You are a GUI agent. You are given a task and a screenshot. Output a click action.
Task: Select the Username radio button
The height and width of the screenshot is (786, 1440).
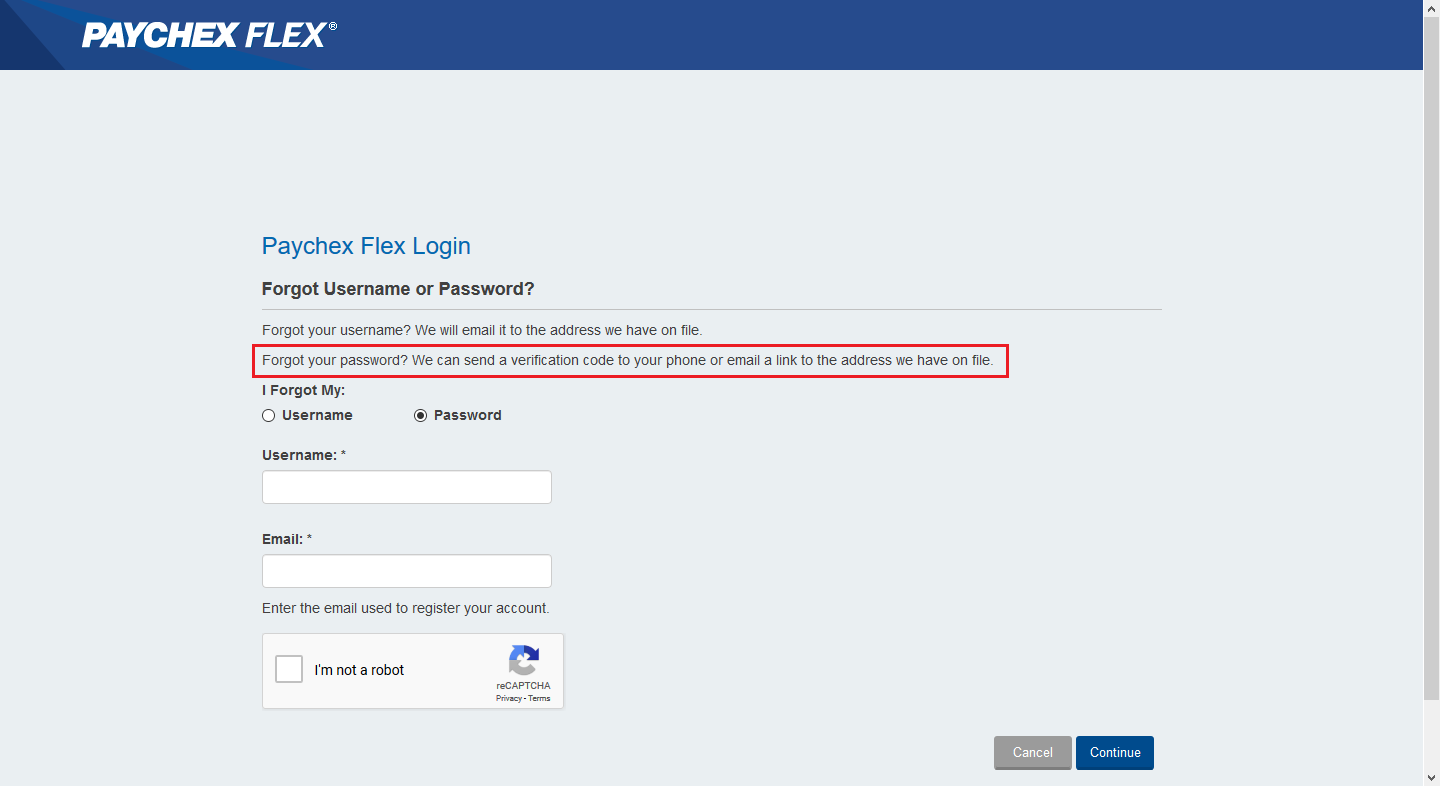coord(268,415)
